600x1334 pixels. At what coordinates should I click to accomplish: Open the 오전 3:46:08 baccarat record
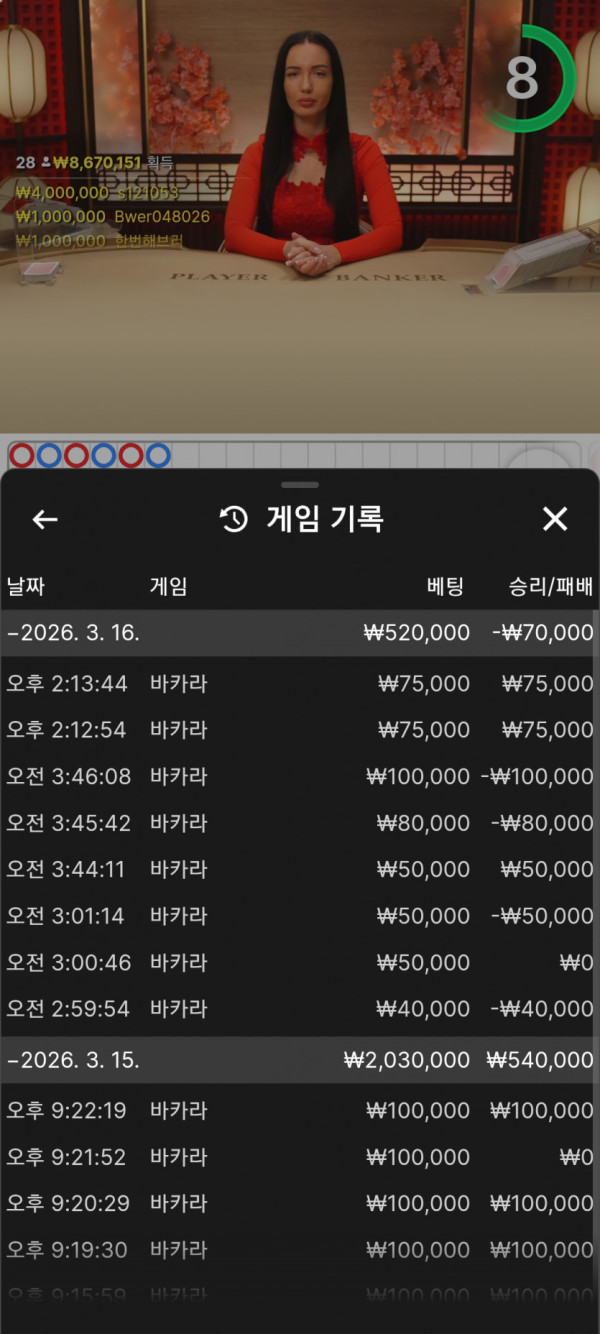[x=300, y=777]
